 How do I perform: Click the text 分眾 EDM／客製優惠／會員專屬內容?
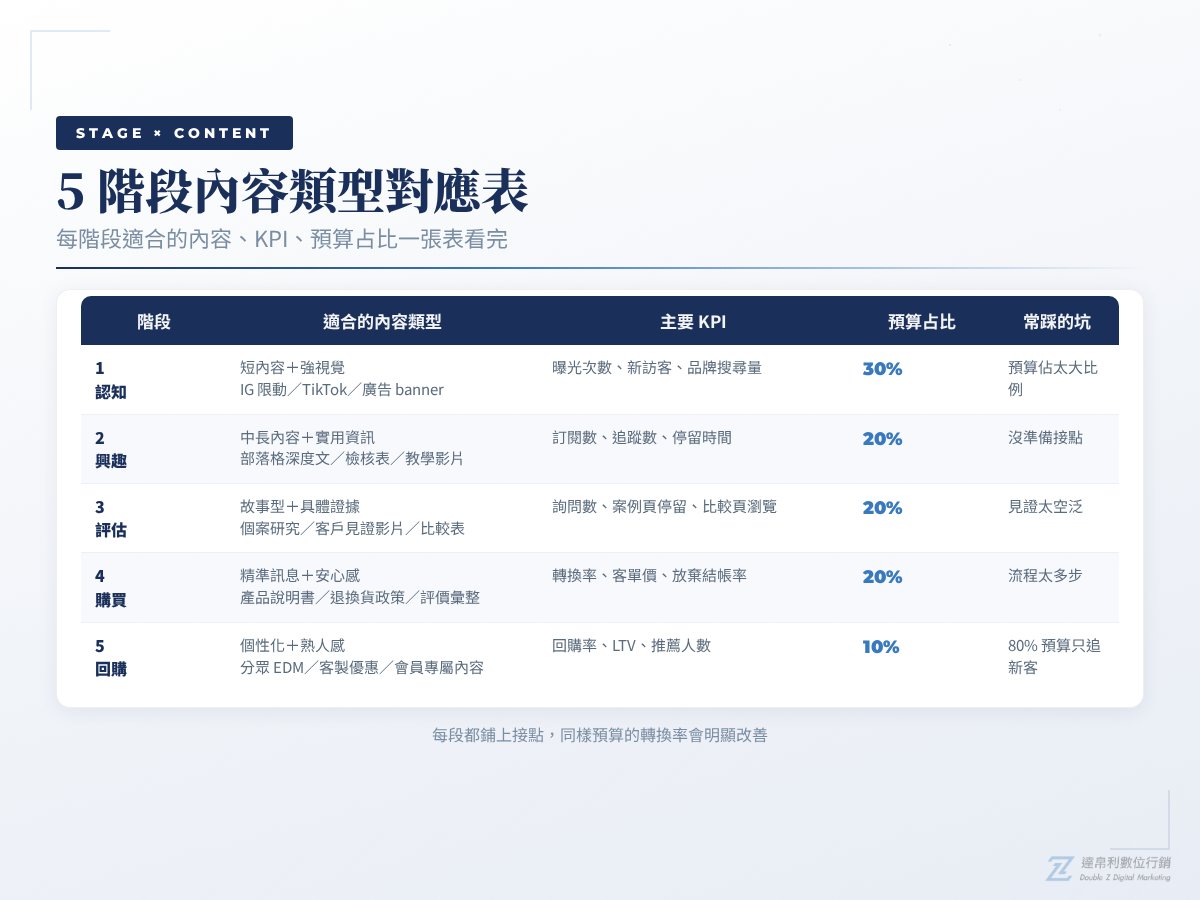(362, 668)
